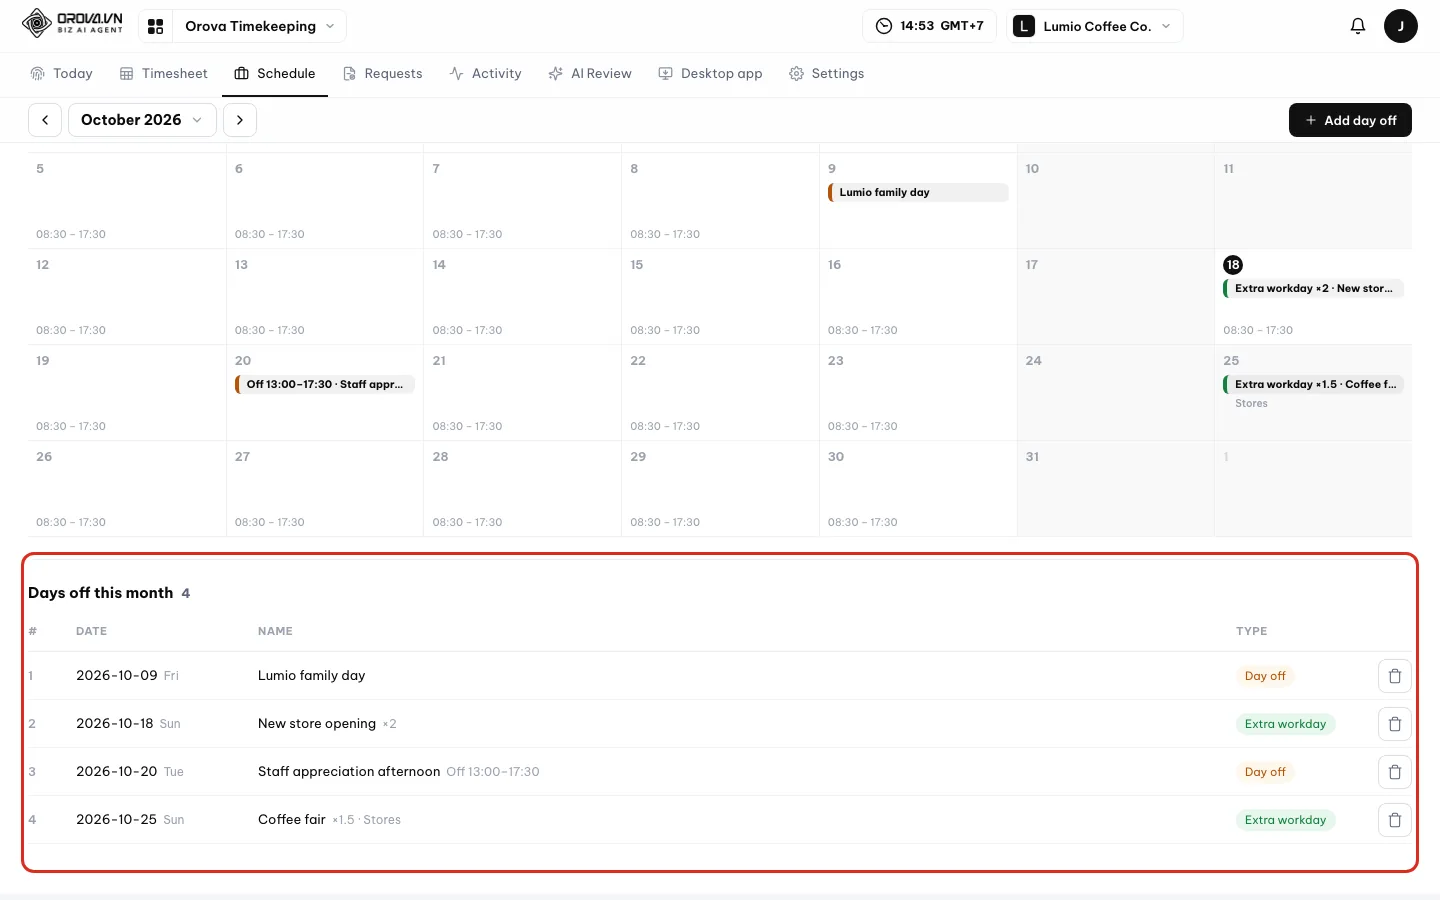
Task: Go to the Desktop app tab
Action: coord(710,73)
